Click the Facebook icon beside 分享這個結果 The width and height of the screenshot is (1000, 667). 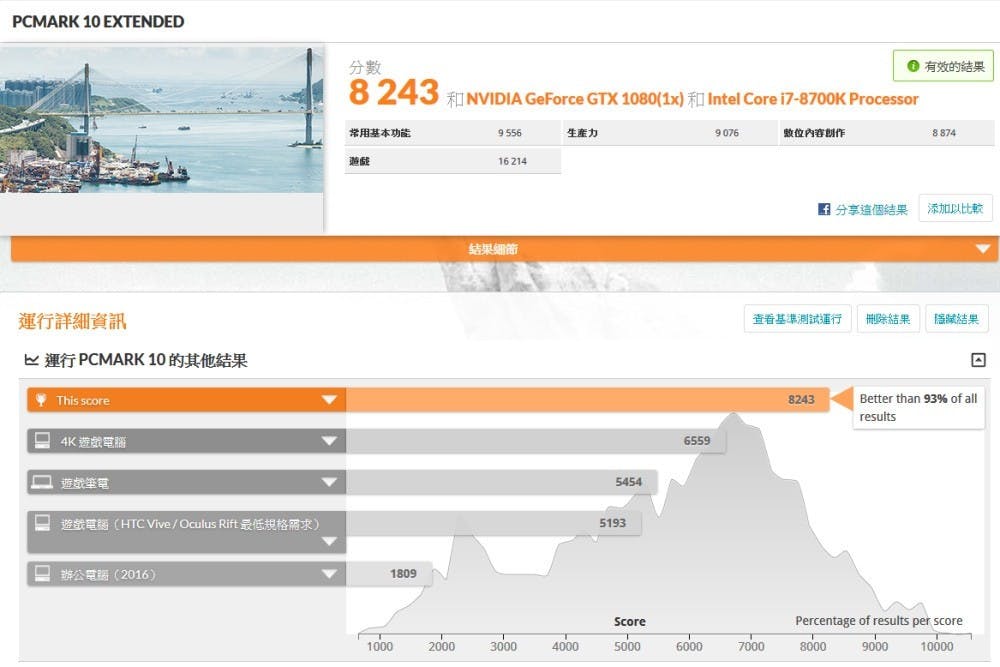(824, 209)
